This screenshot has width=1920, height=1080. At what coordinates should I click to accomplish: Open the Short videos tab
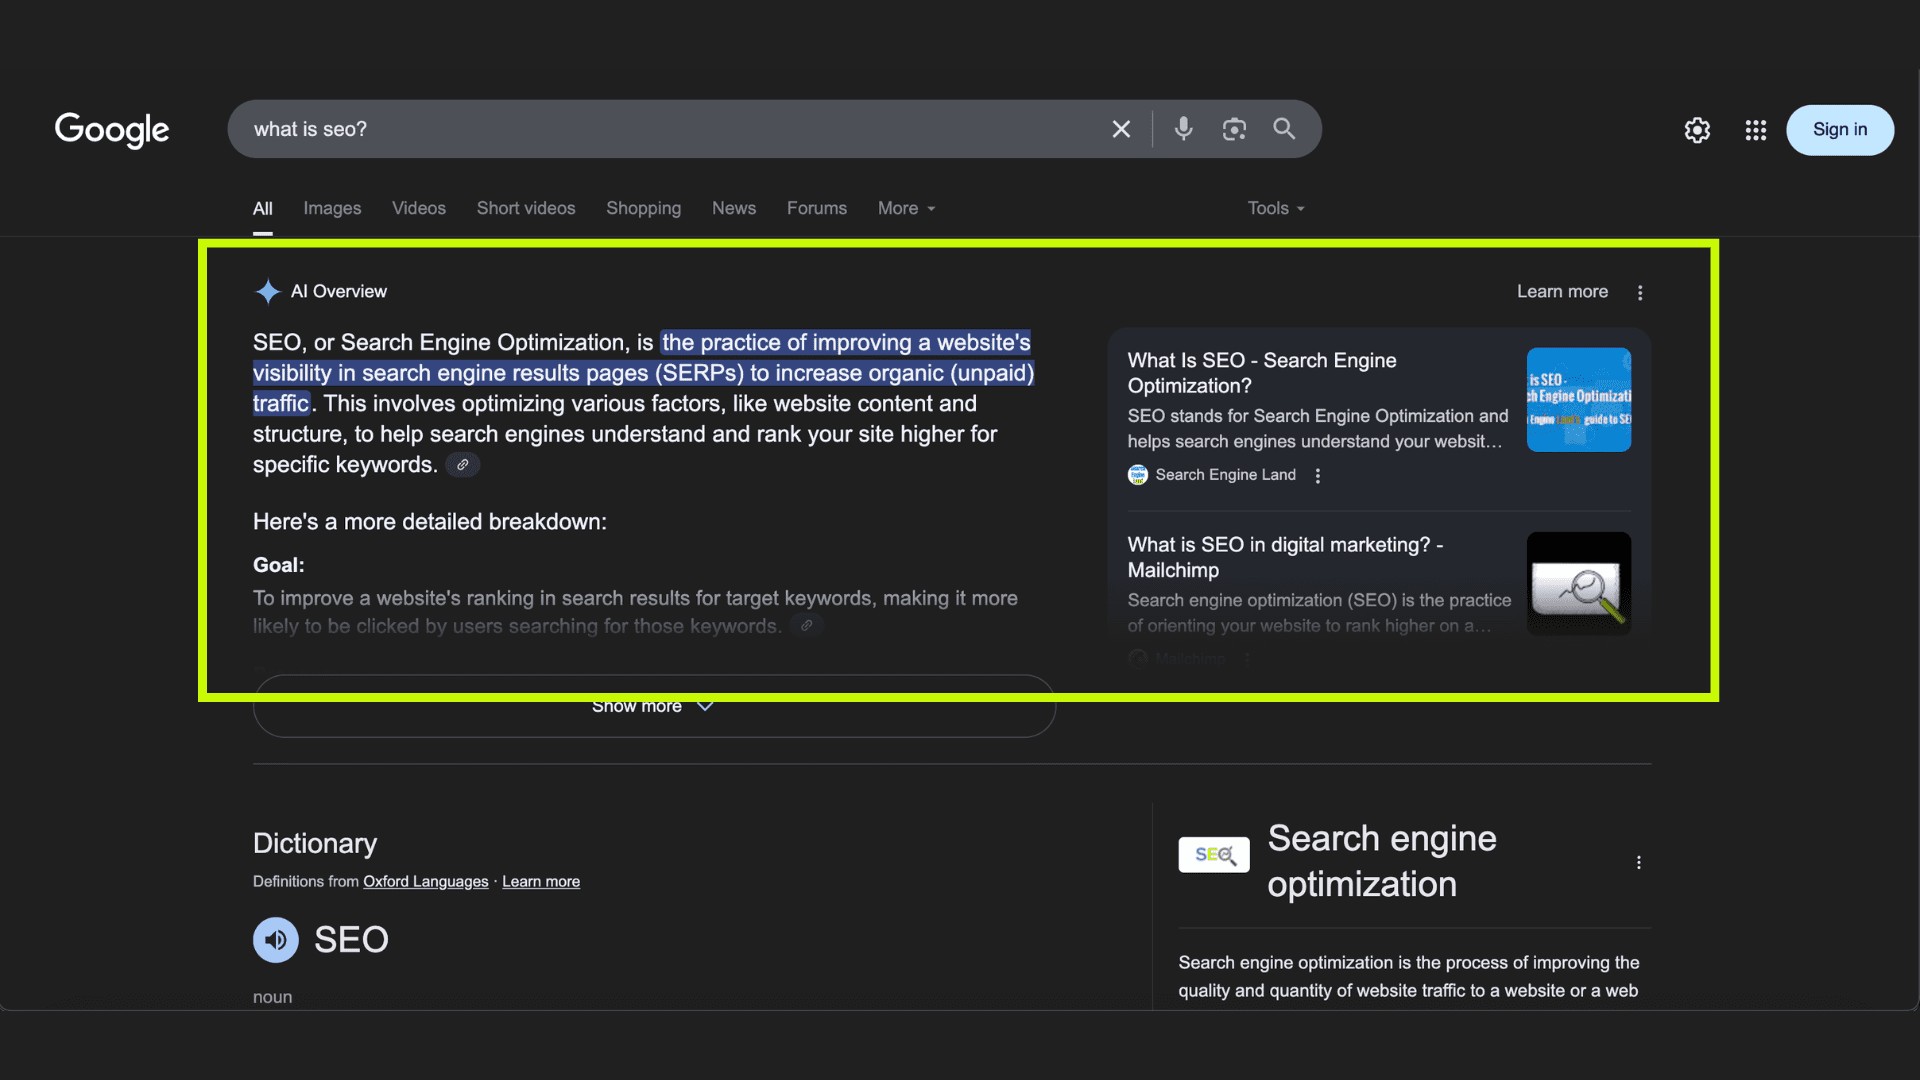526,208
